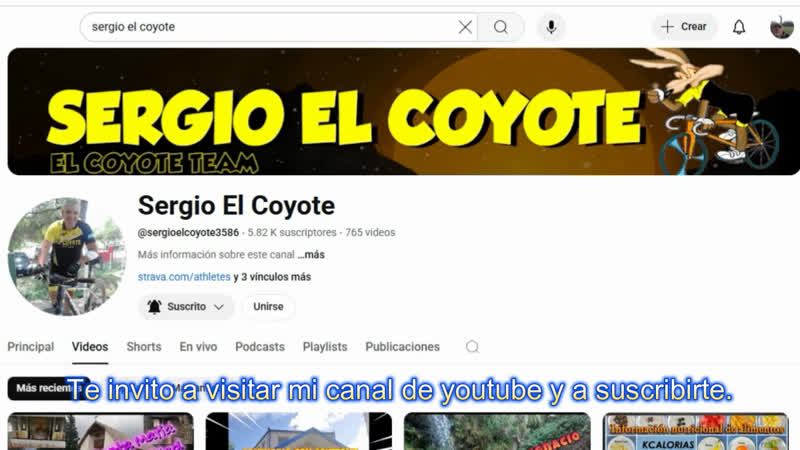Open the KCALORIAS video thumbnail
Viewport: 800px width, 450px height.
coord(694,432)
